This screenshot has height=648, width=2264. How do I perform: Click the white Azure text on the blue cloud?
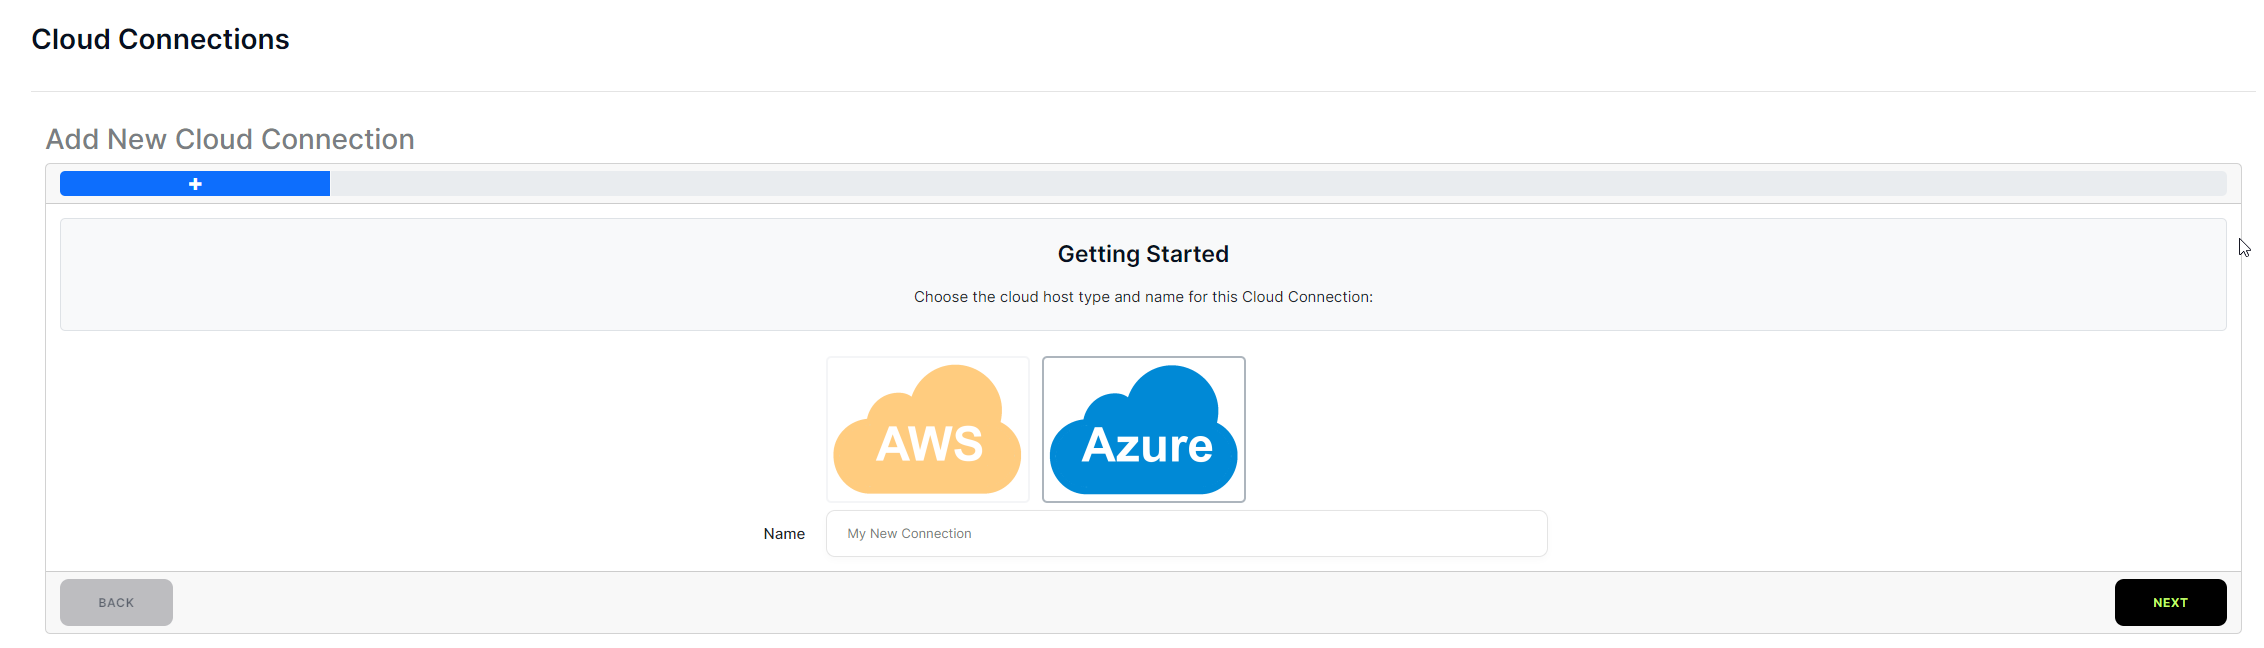pos(1147,446)
